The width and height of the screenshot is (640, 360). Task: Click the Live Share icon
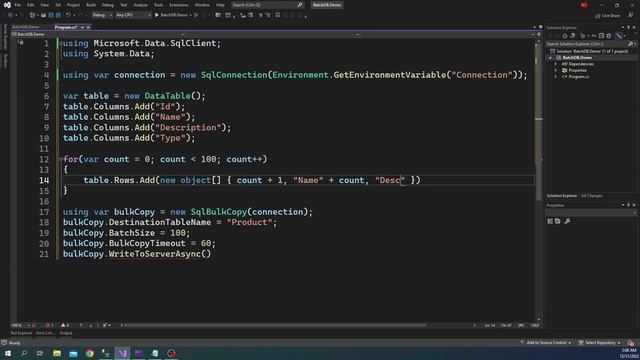click(598, 16)
